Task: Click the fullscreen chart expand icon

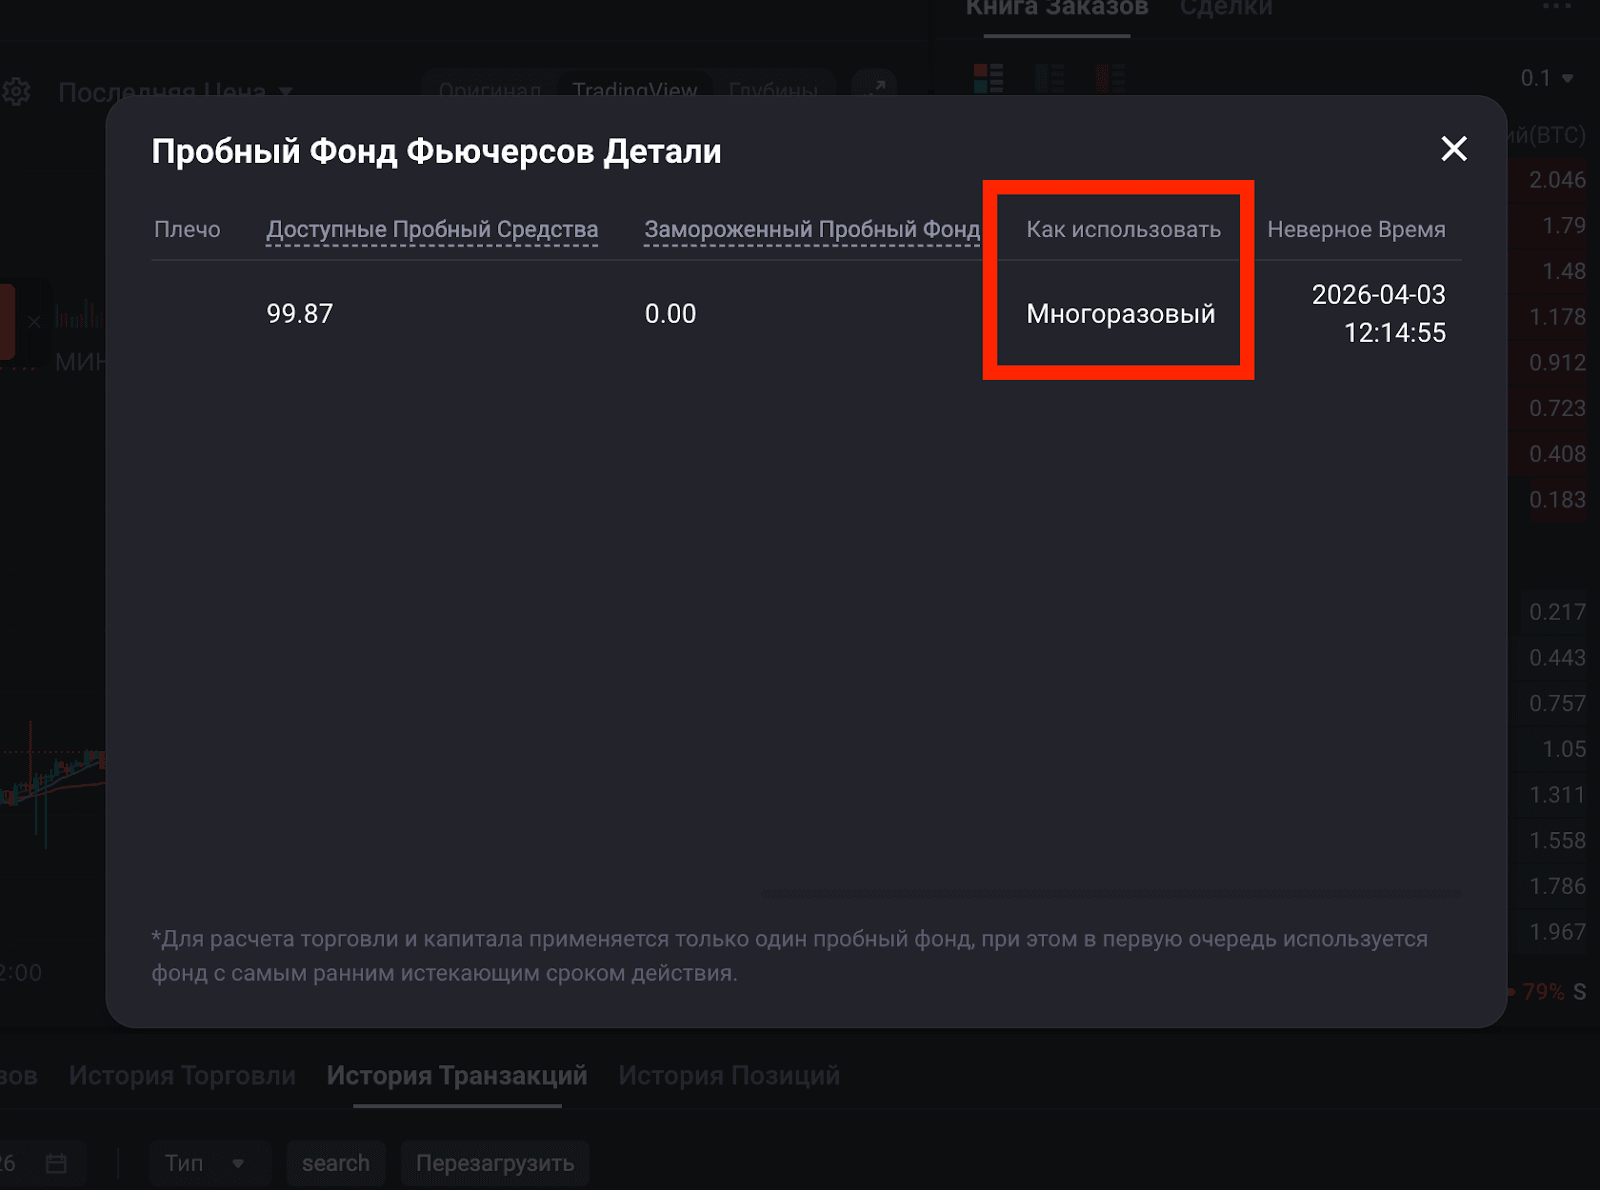Action: [x=875, y=88]
